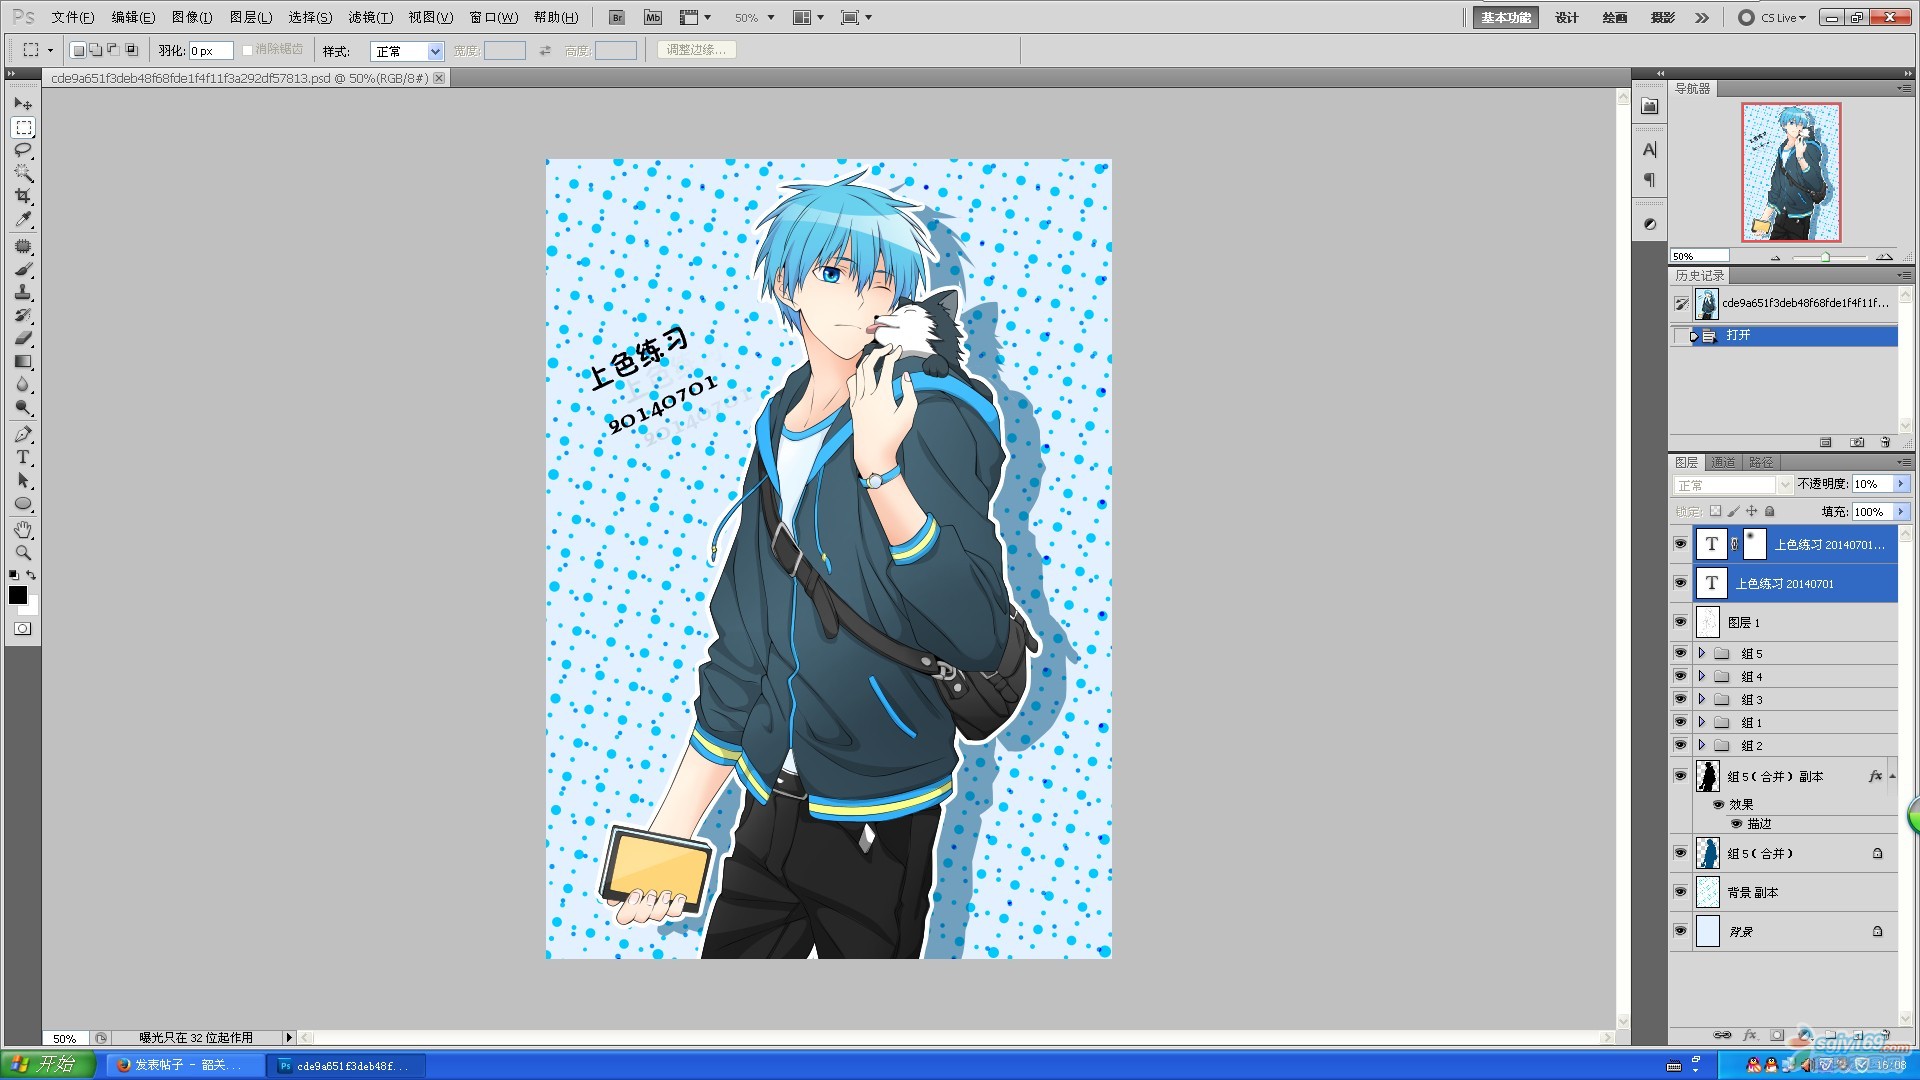
Task: Hide the 组 3 group layer
Action: click(1680, 699)
